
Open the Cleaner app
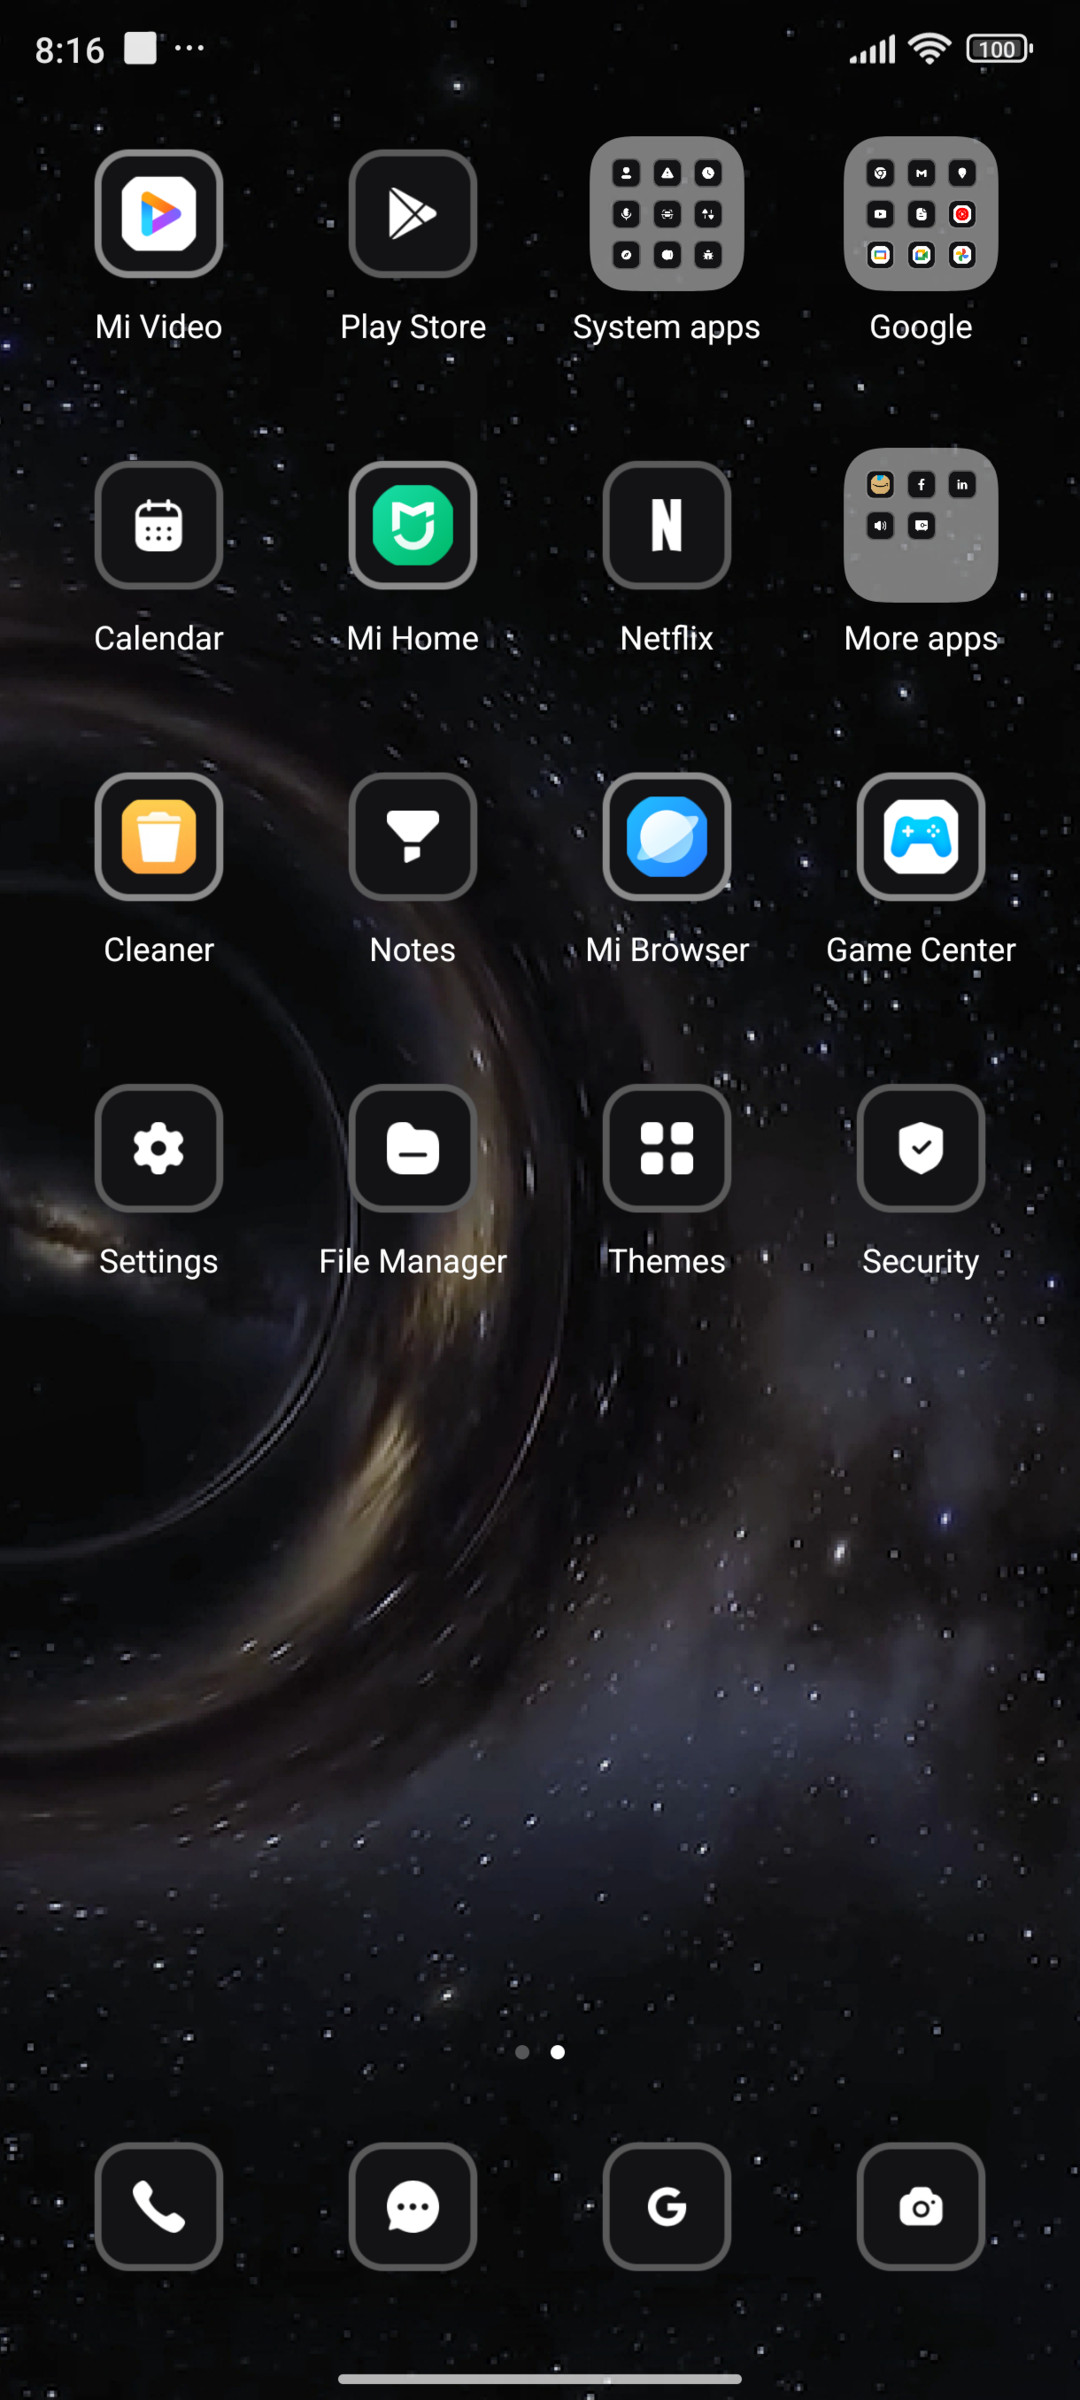pos(159,837)
